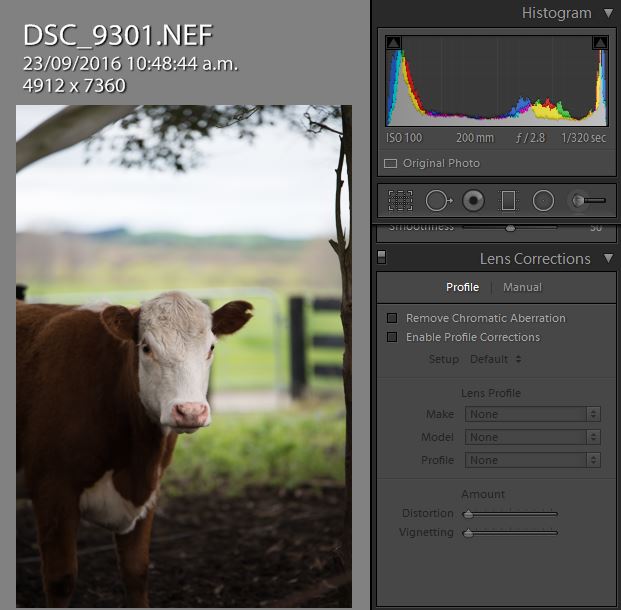Click the Amount section label
Screen dimensions: 621x610
point(483,494)
